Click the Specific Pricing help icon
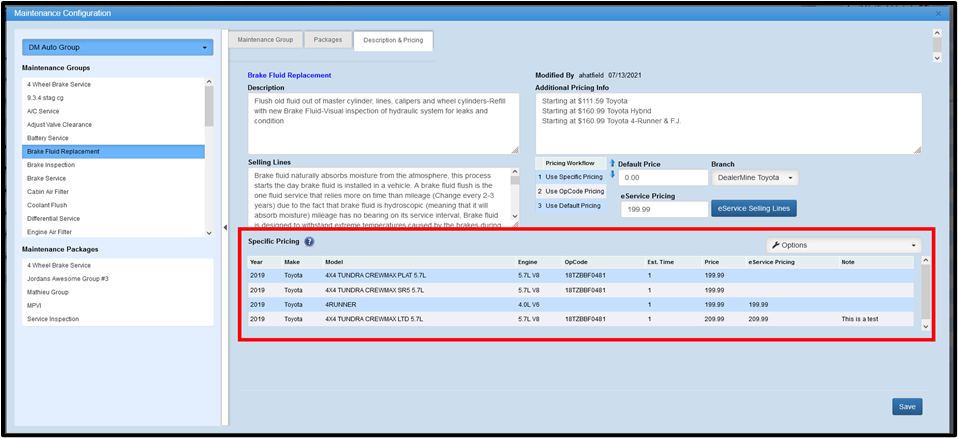 (x=309, y=242)
